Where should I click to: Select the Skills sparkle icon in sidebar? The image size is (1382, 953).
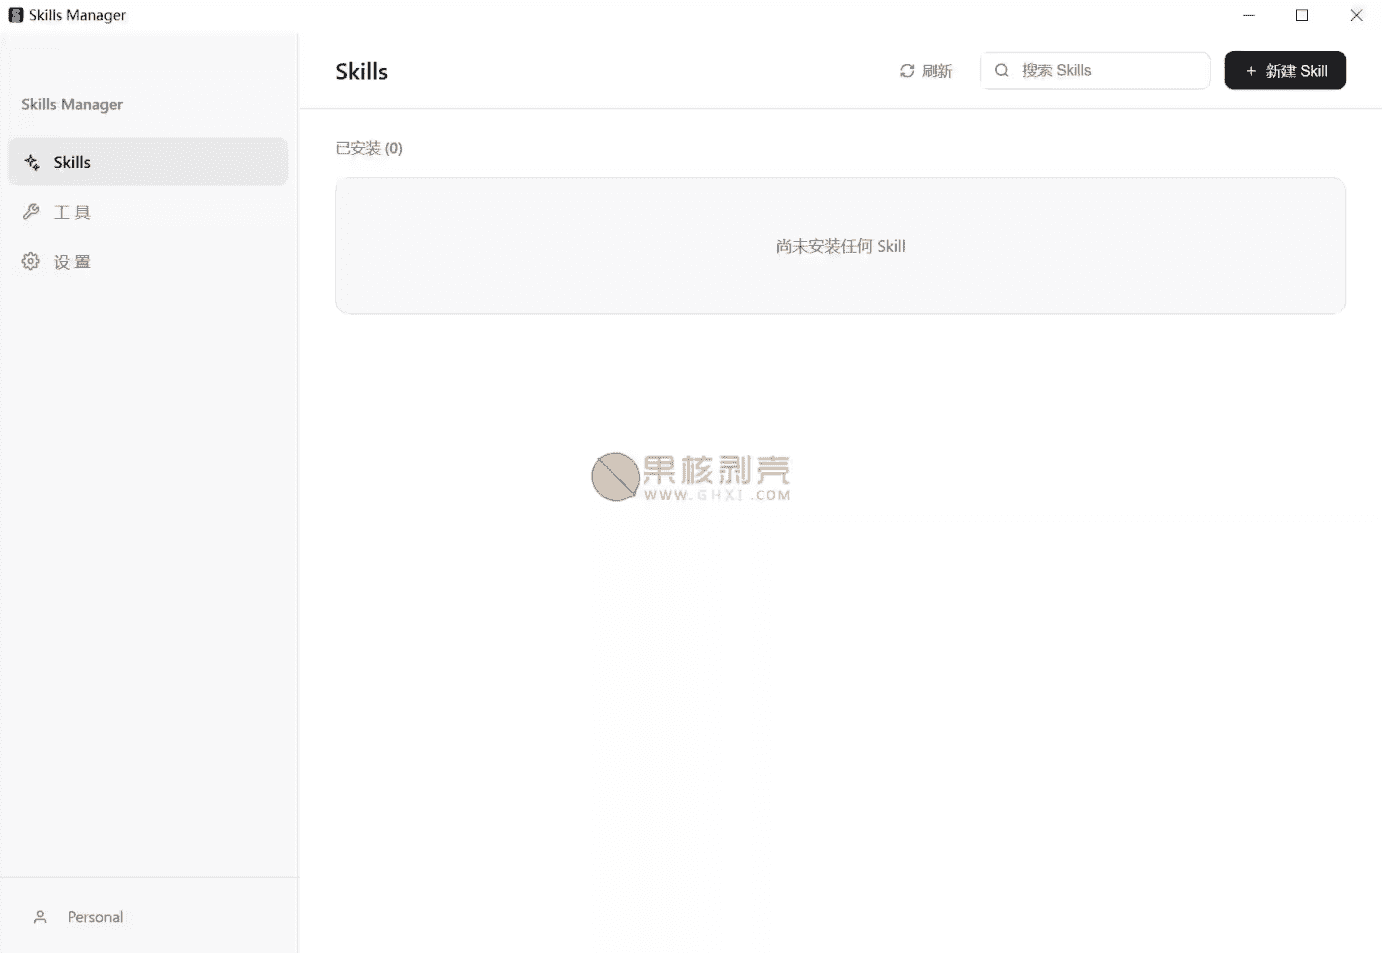[x=31, y=161]
